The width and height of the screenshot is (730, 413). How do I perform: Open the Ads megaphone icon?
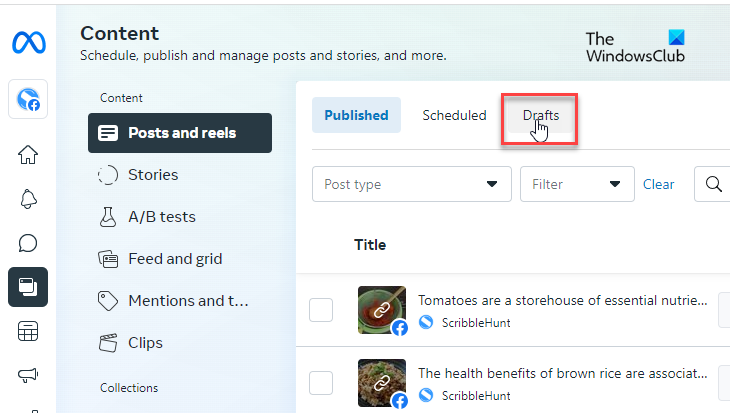(28, 375)
